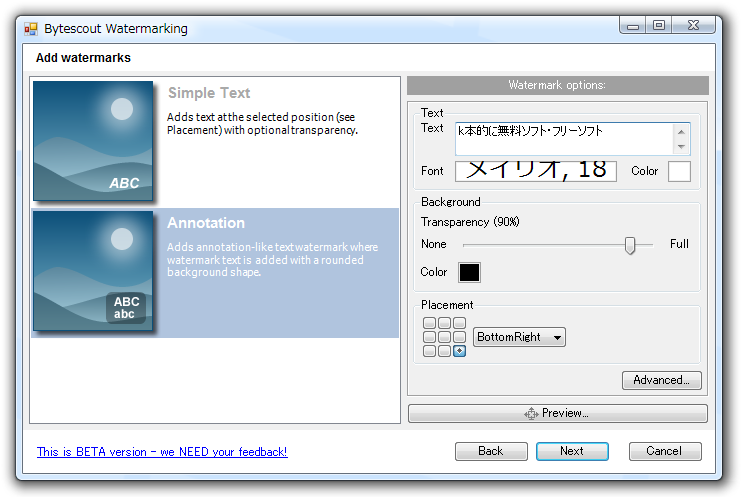
Task: Open the black background Color swatch
Action: pyautogui.click(x=469, y=273)
